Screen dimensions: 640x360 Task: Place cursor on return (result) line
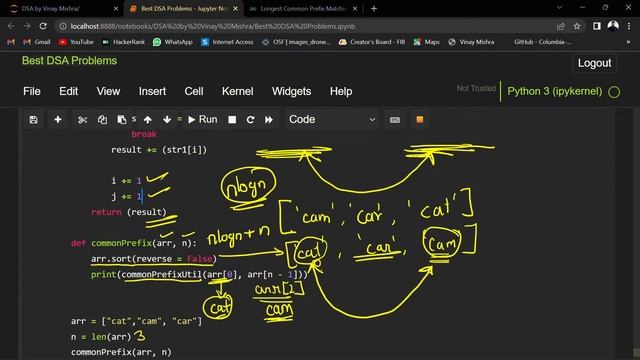coord(129,212)
